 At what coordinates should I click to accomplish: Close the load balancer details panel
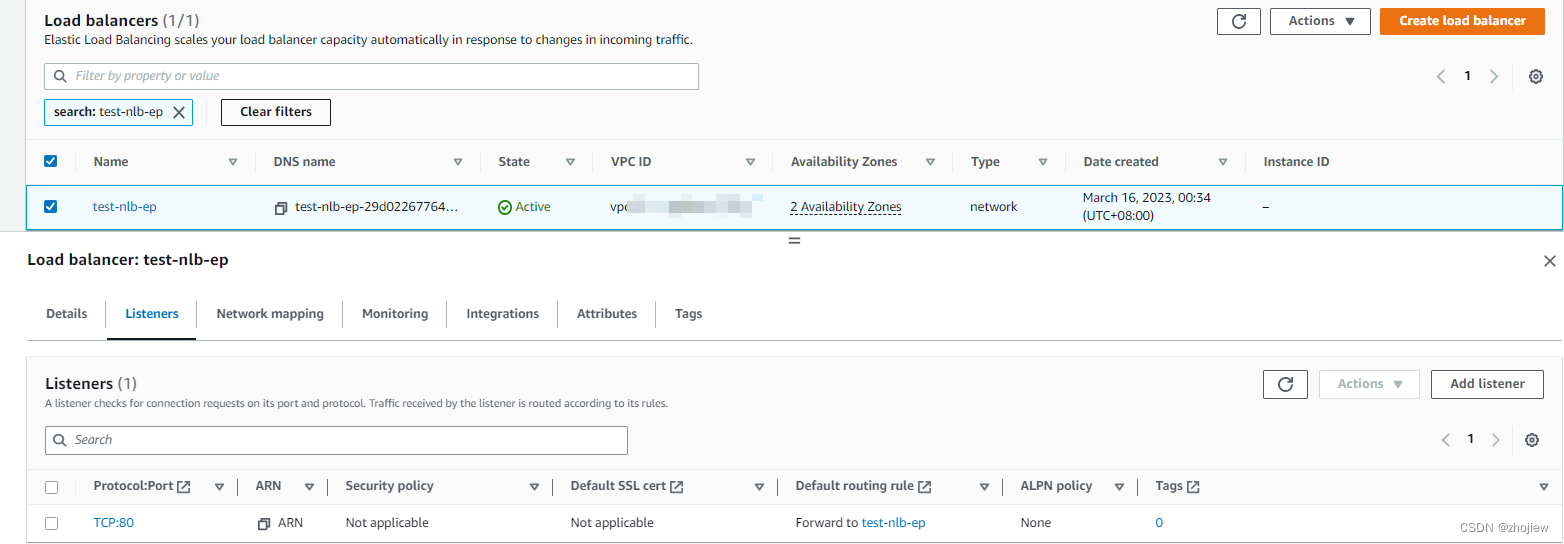[1550, 261]
